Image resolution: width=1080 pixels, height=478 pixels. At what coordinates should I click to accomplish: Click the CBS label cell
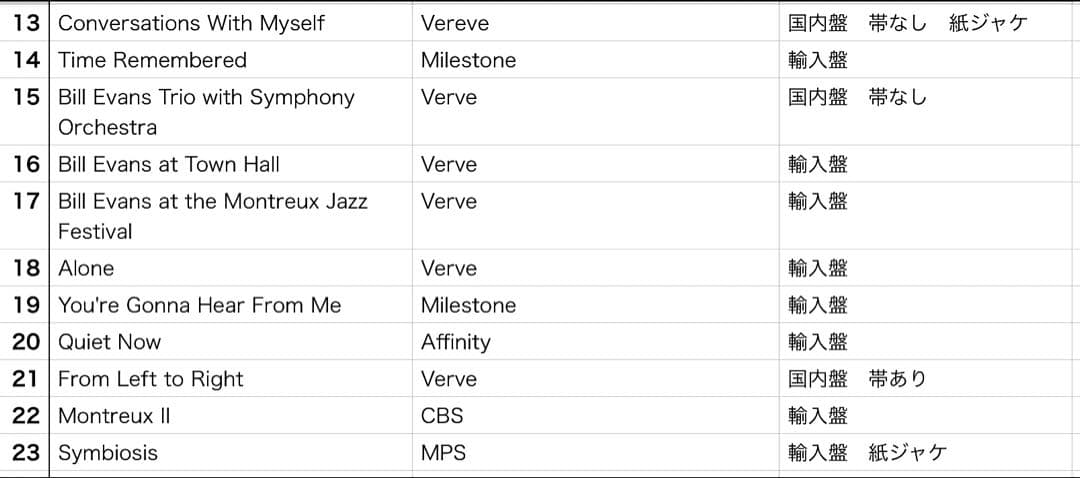click(x=442, y=416)
